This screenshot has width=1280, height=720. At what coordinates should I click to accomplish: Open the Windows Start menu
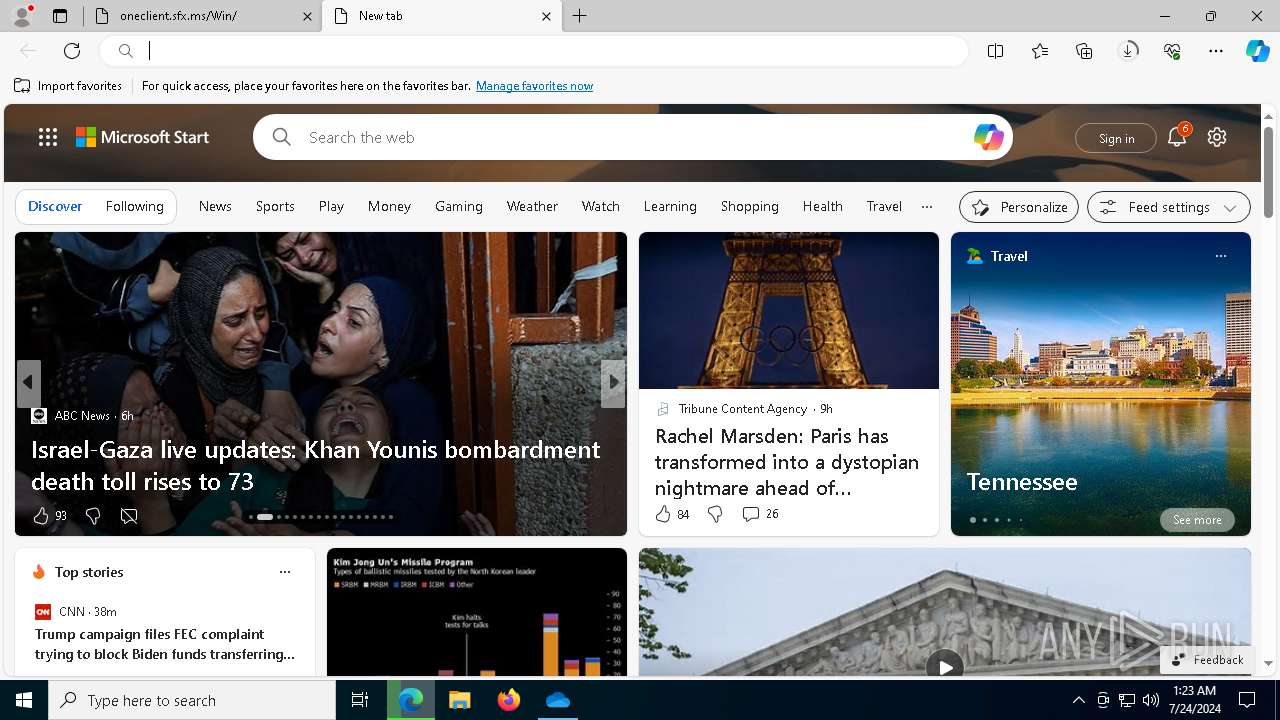[x=24, y=700]
